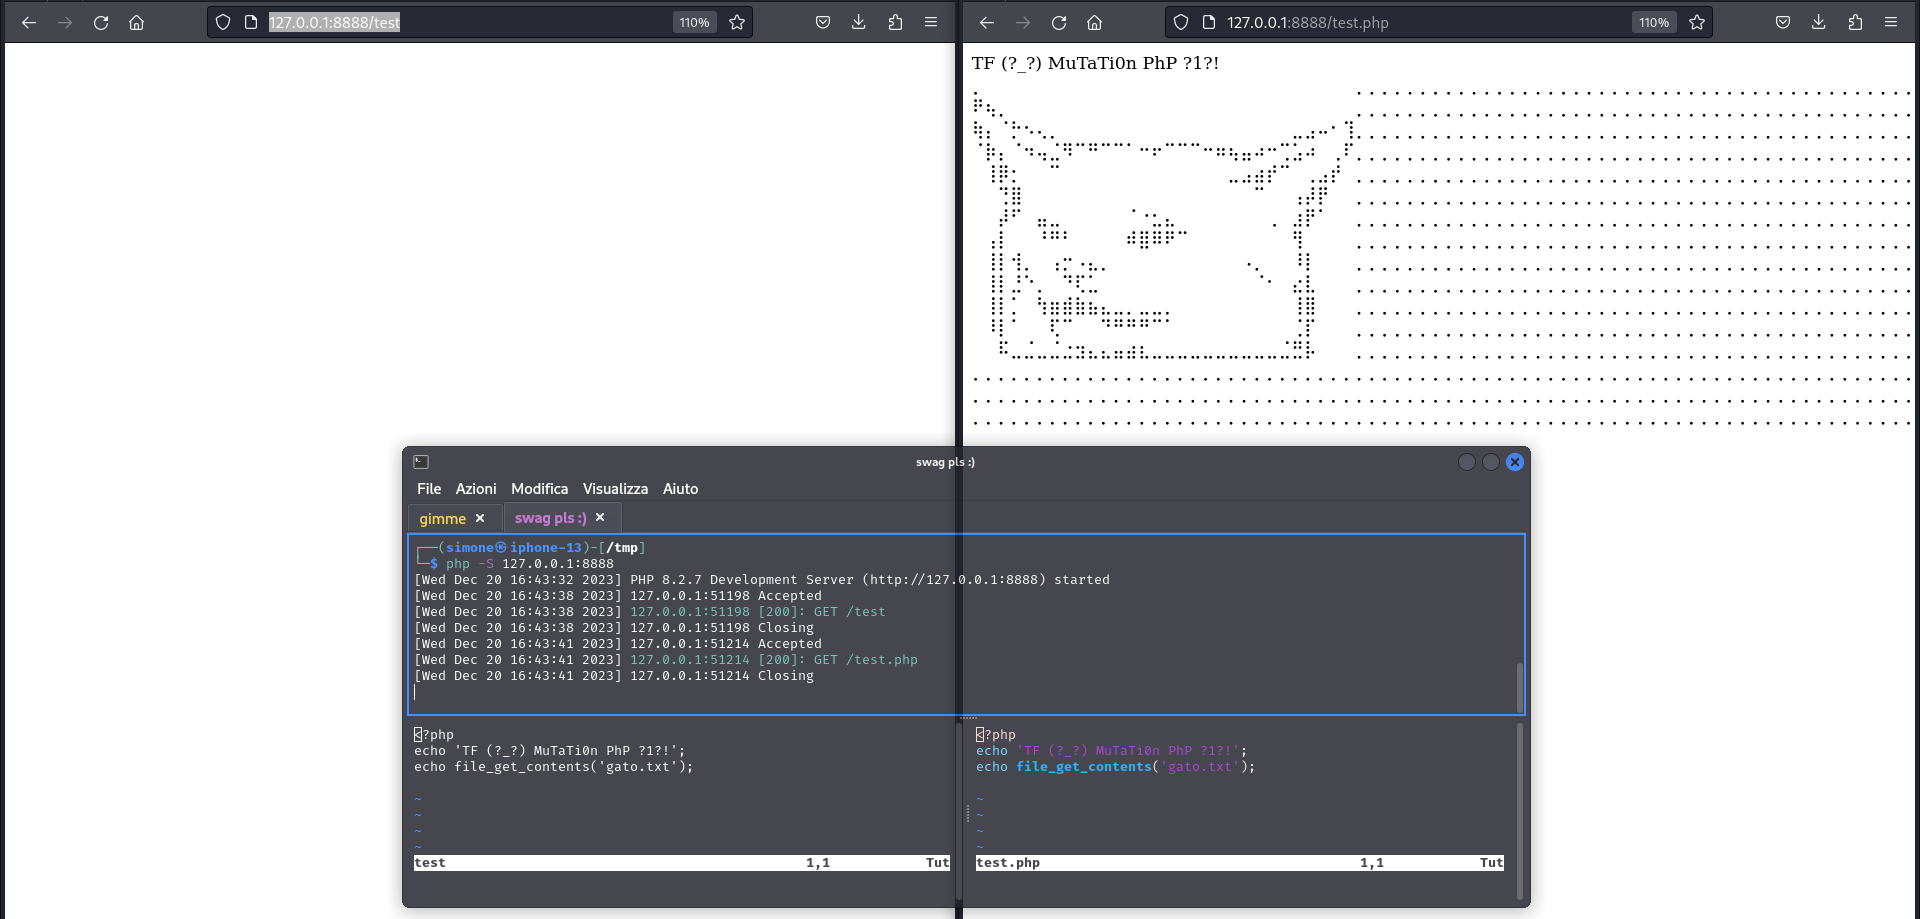Open the terminal Visualizza menu
This screenshot has width=1920, height=919.
pos(615,489)
